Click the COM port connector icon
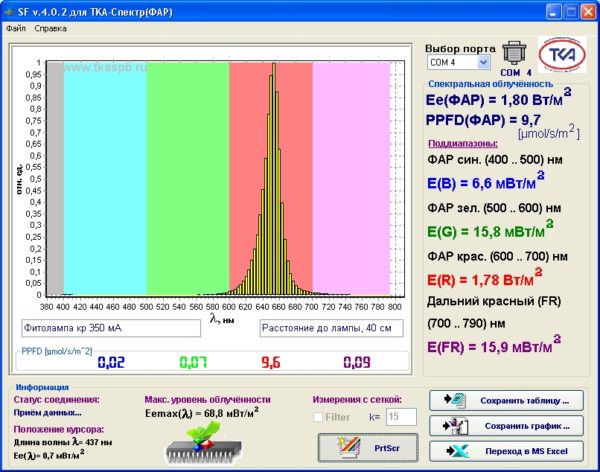The image size is (600, 472). click(x=514, y=52)
